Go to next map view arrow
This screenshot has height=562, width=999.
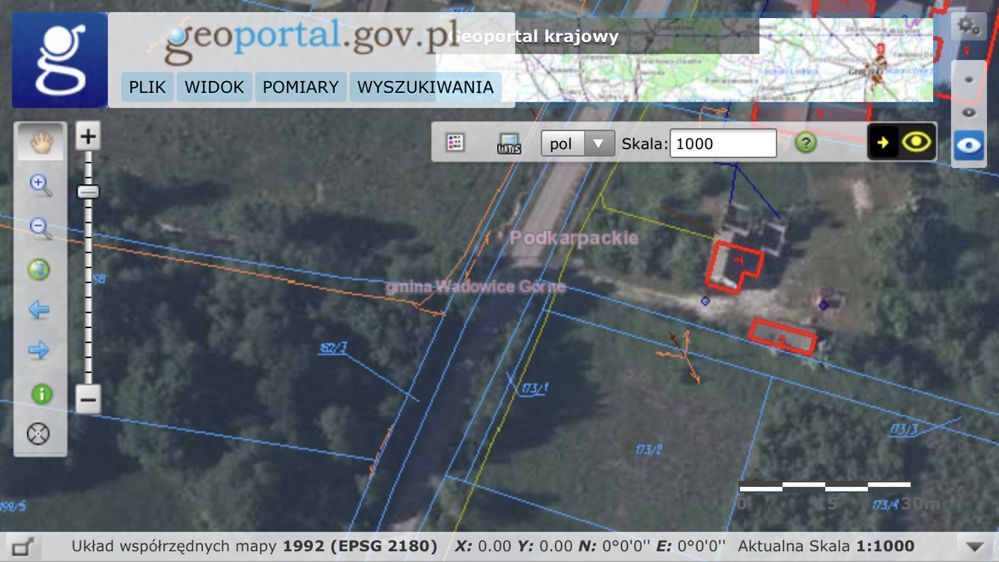[39, 350]
